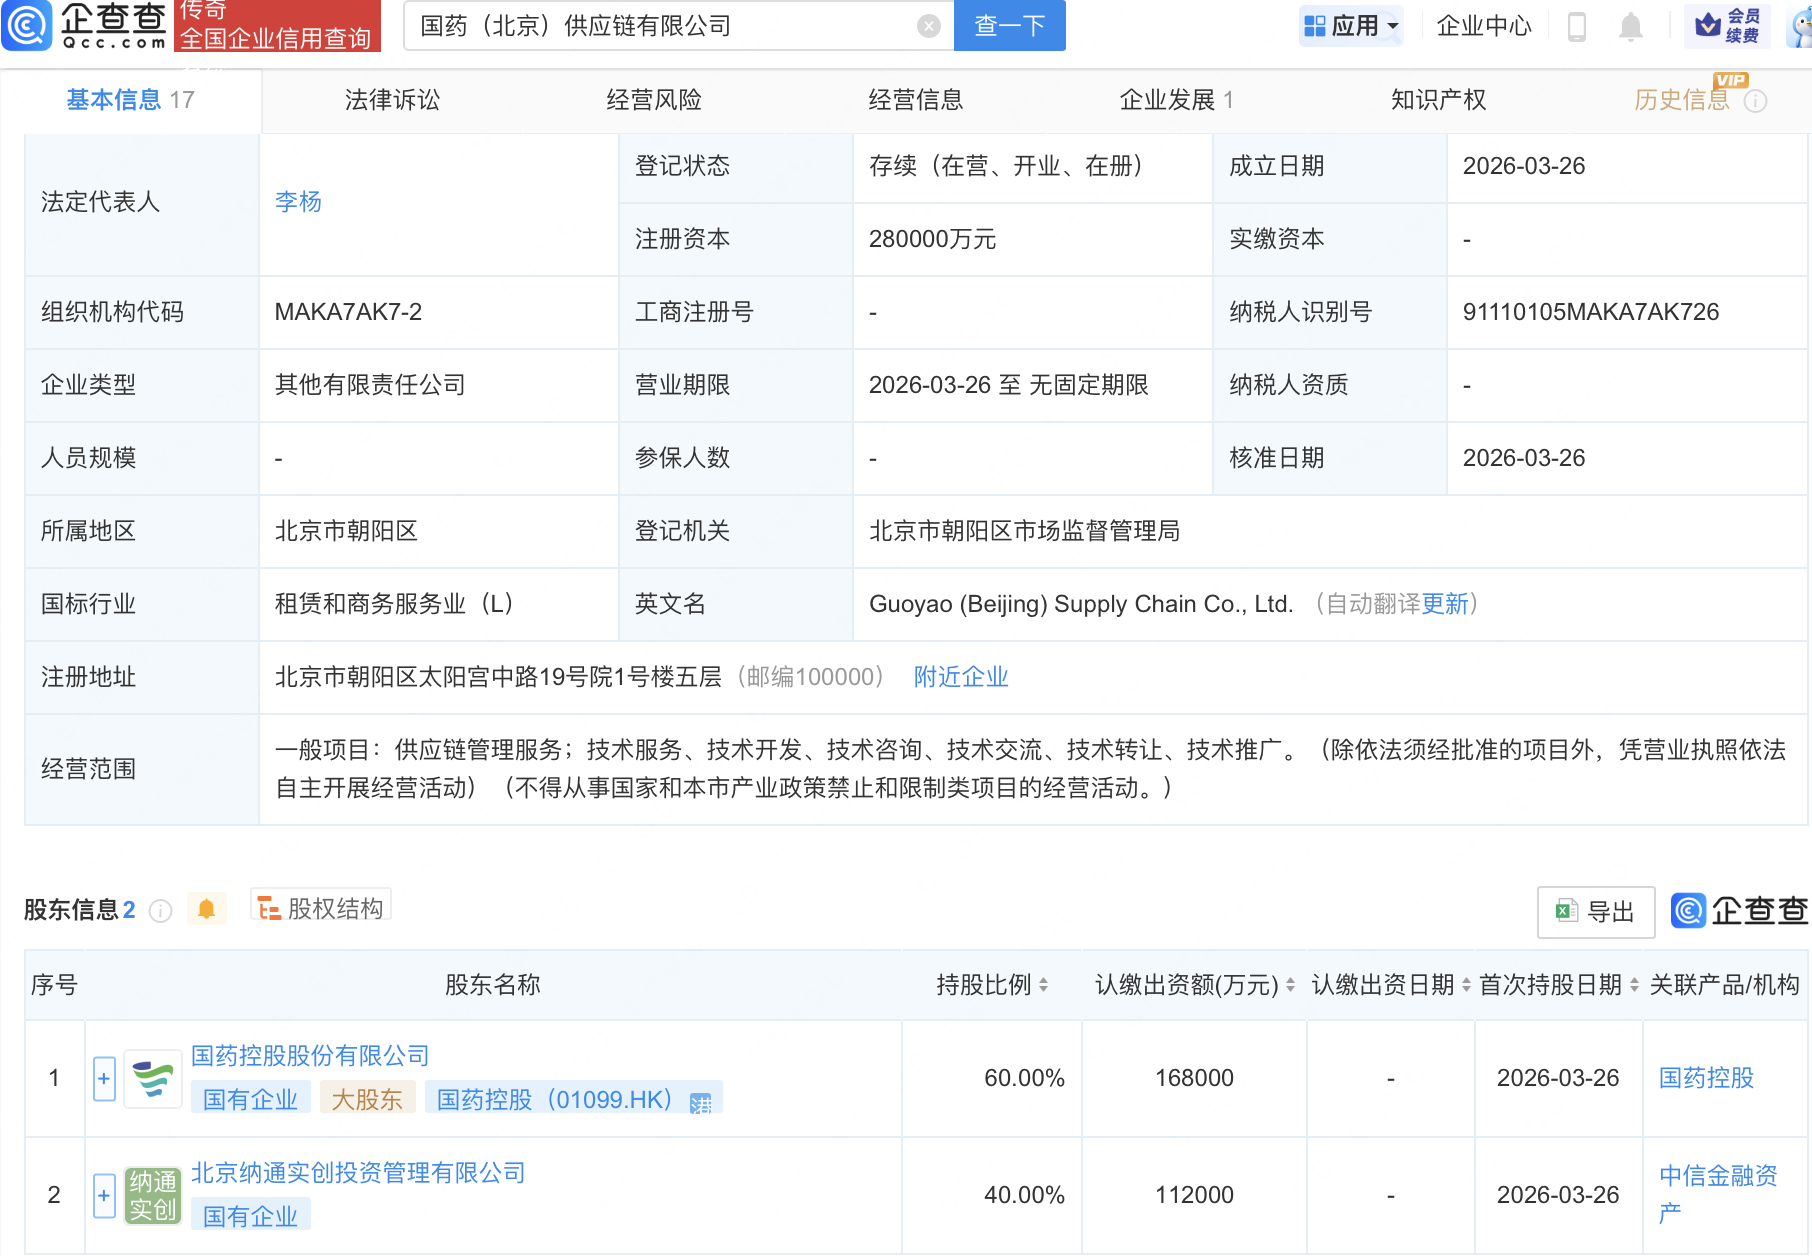Click inside the company name search field
The height and width of the screenshot is (1256, 1812).
pyautogui.click(x=660, y=26)
